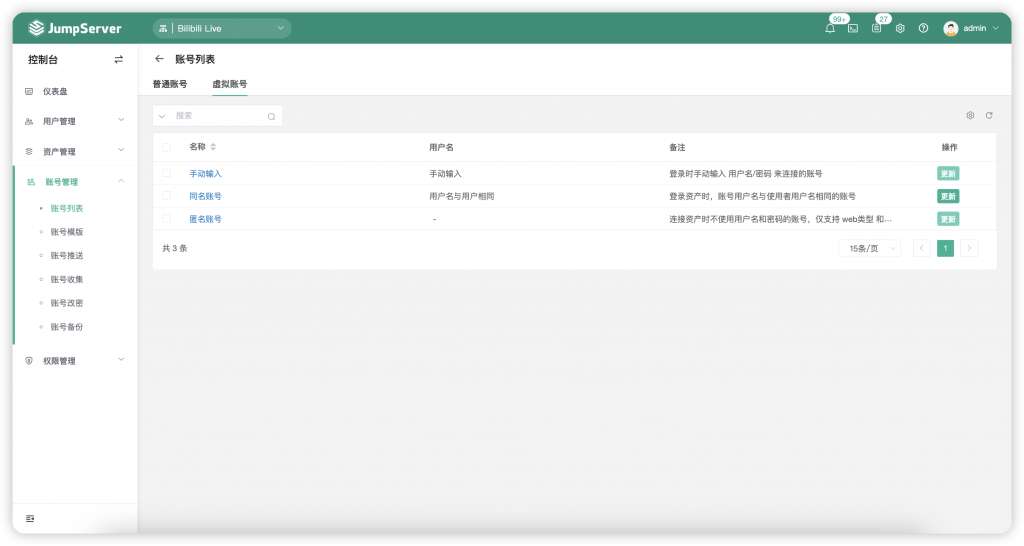
Task: Go to next page arrow
Action: [969, 248]
